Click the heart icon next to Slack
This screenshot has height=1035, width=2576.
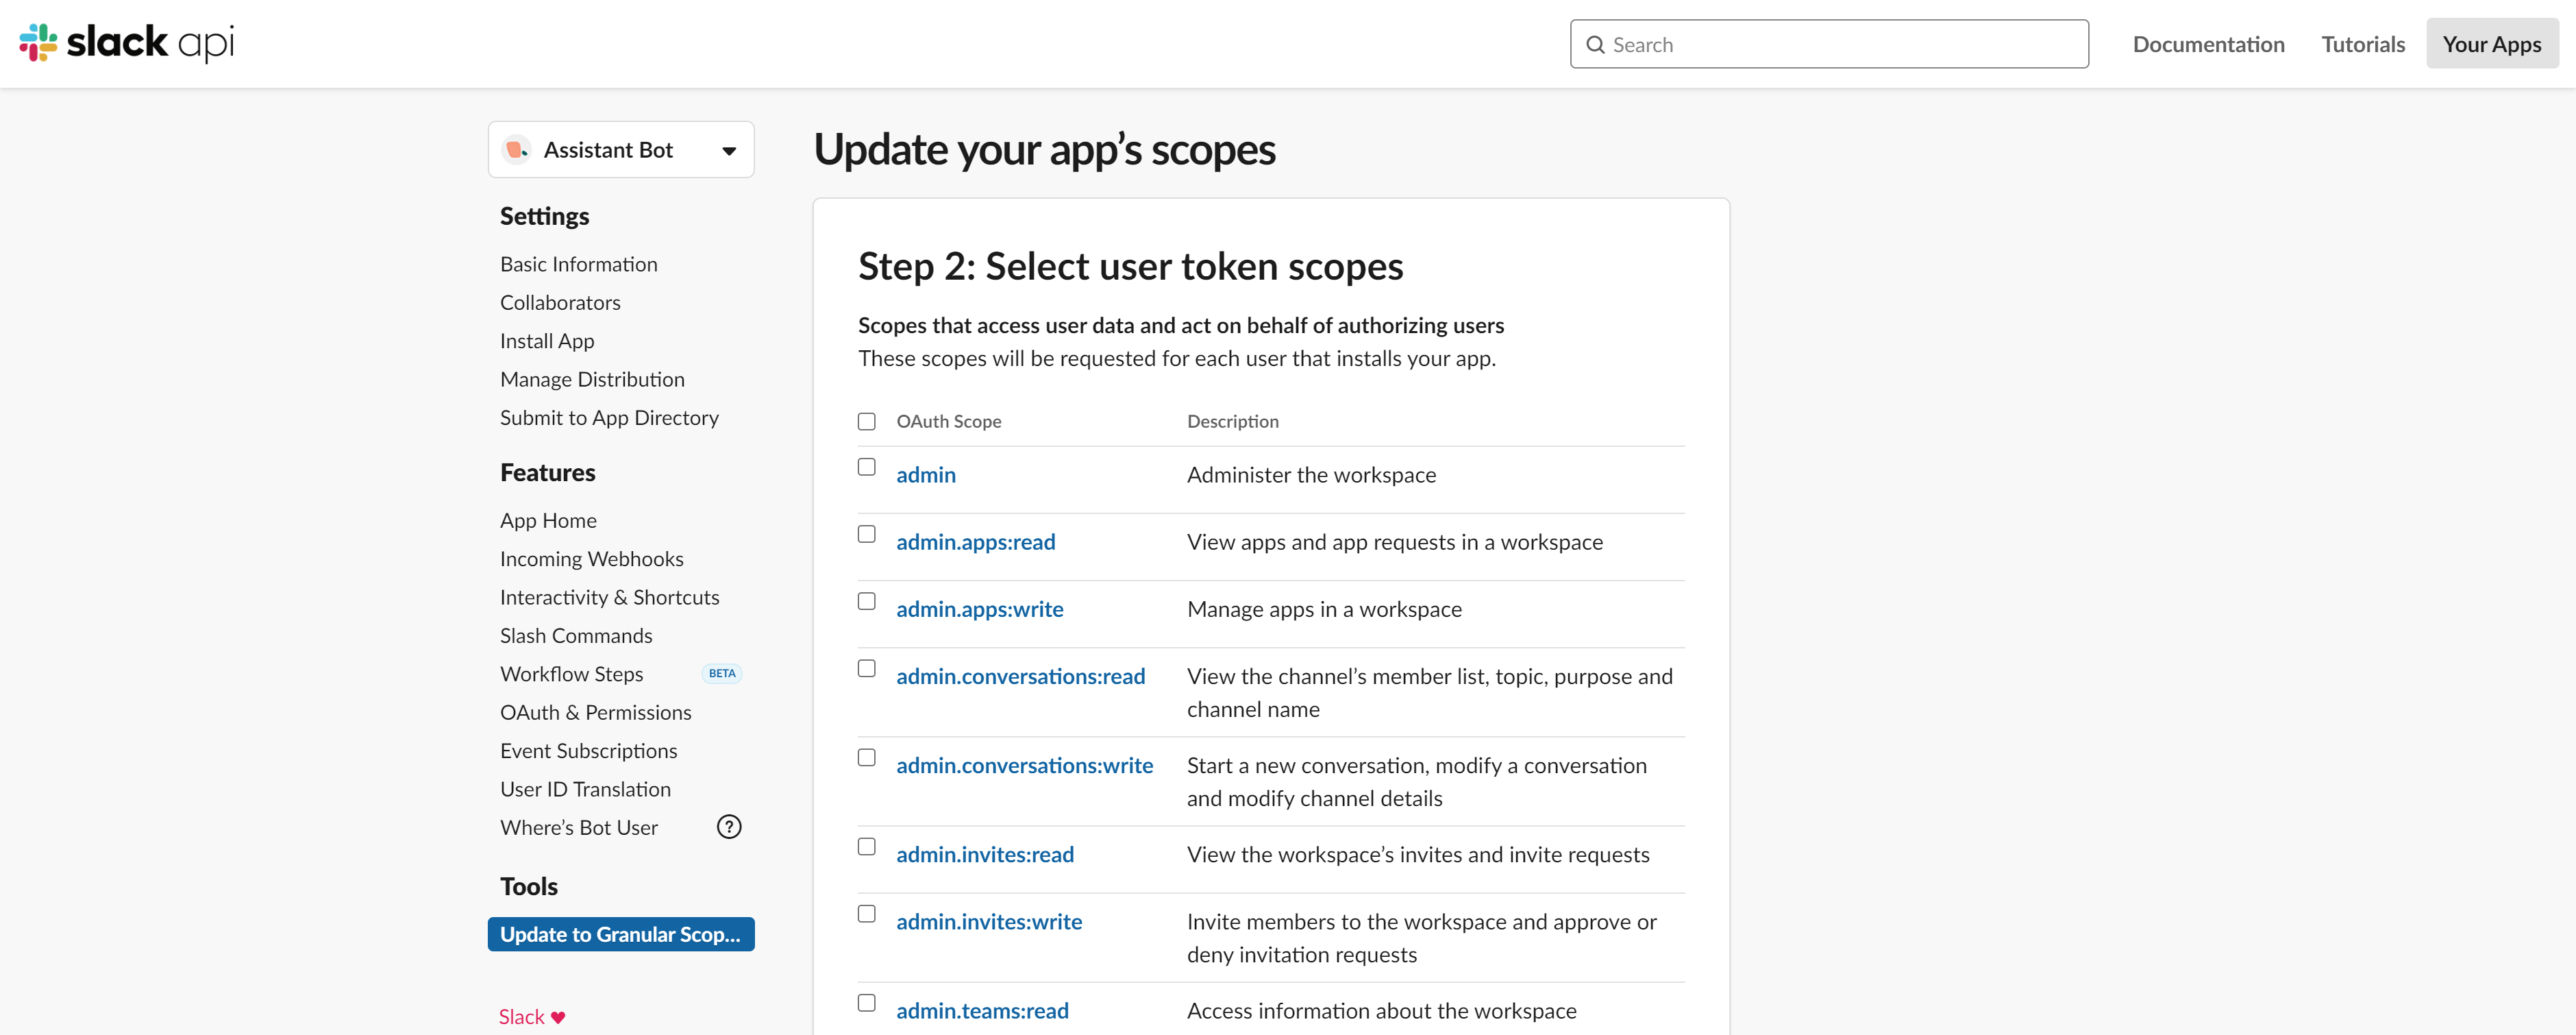click(x=557, y=1016)
